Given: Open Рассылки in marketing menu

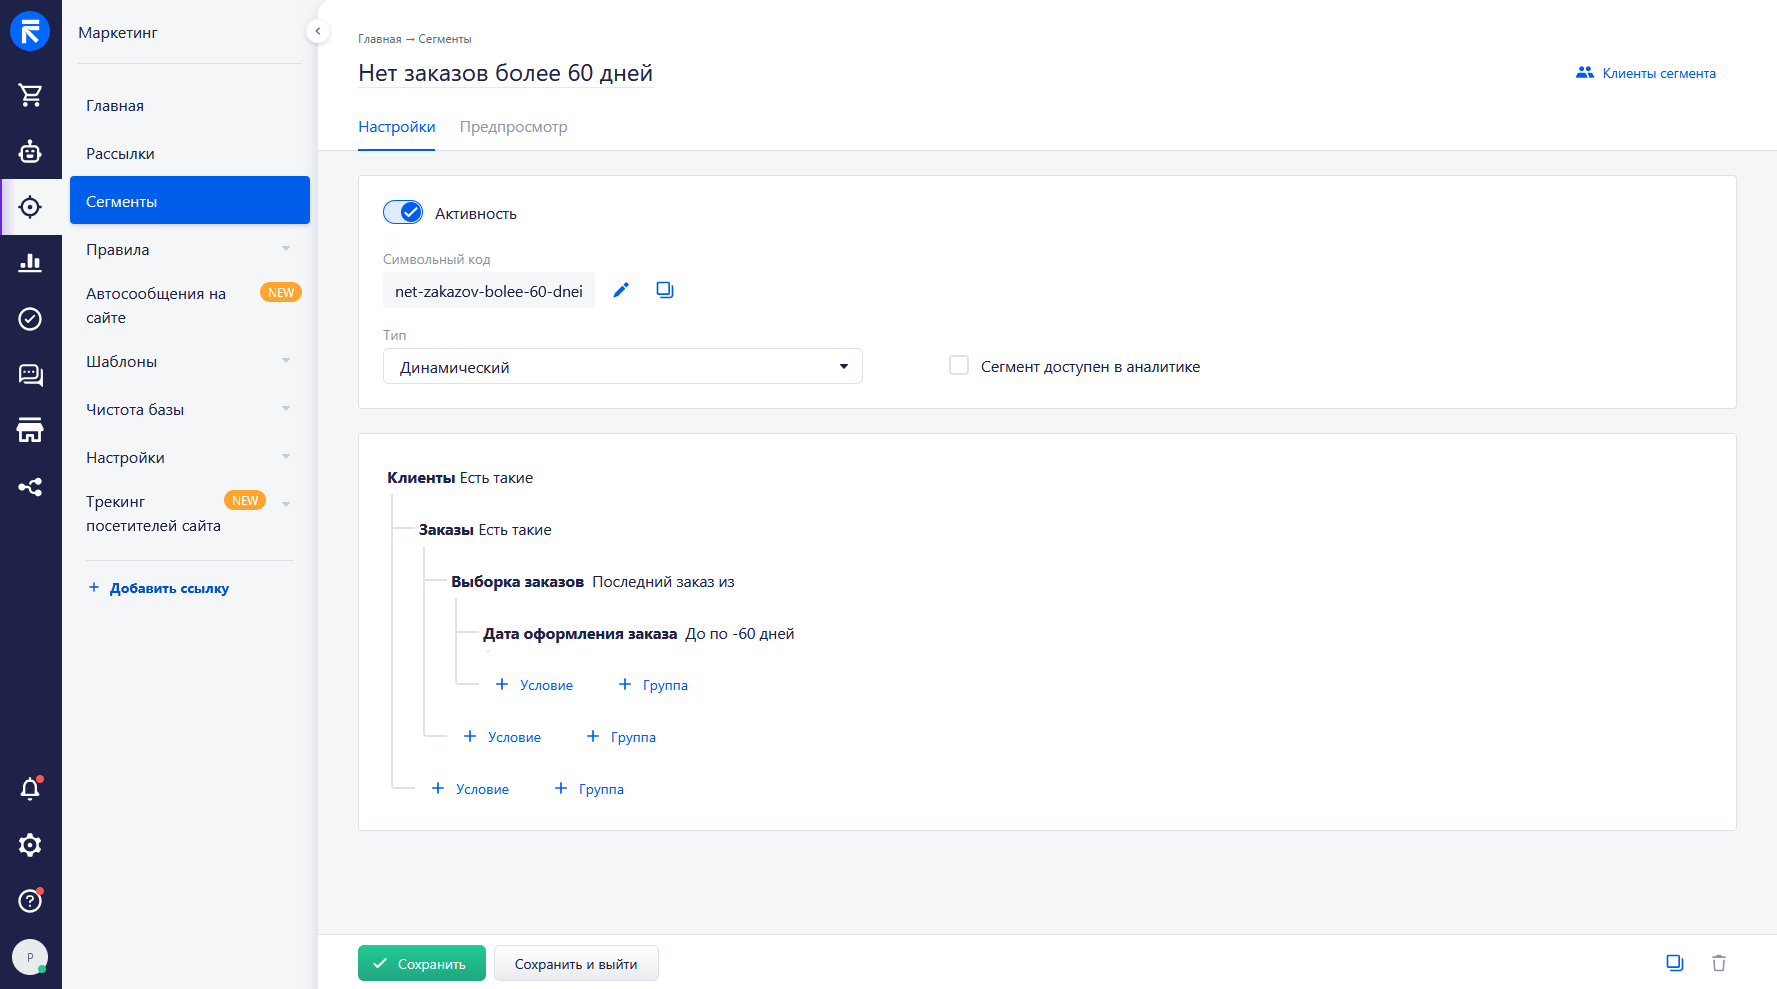Looking at the screenshot, I should click(x=189, y=153).
